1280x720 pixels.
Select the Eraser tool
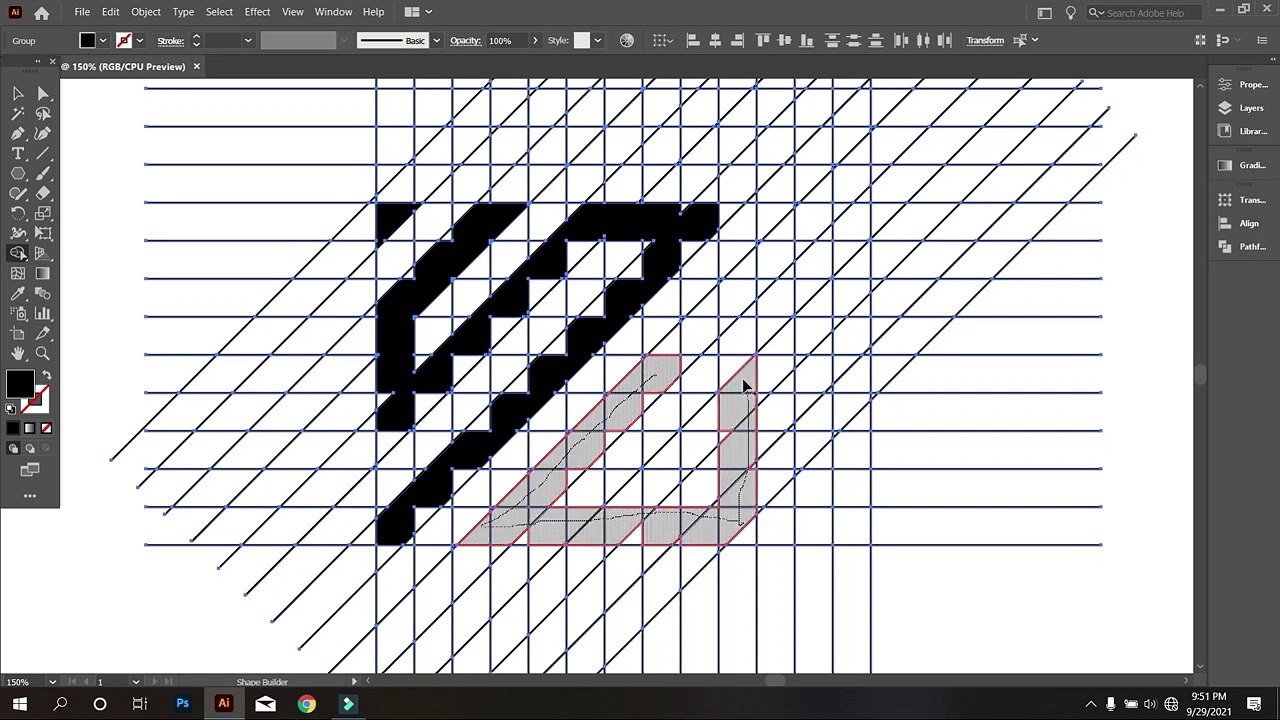click(x=43, y=193)
